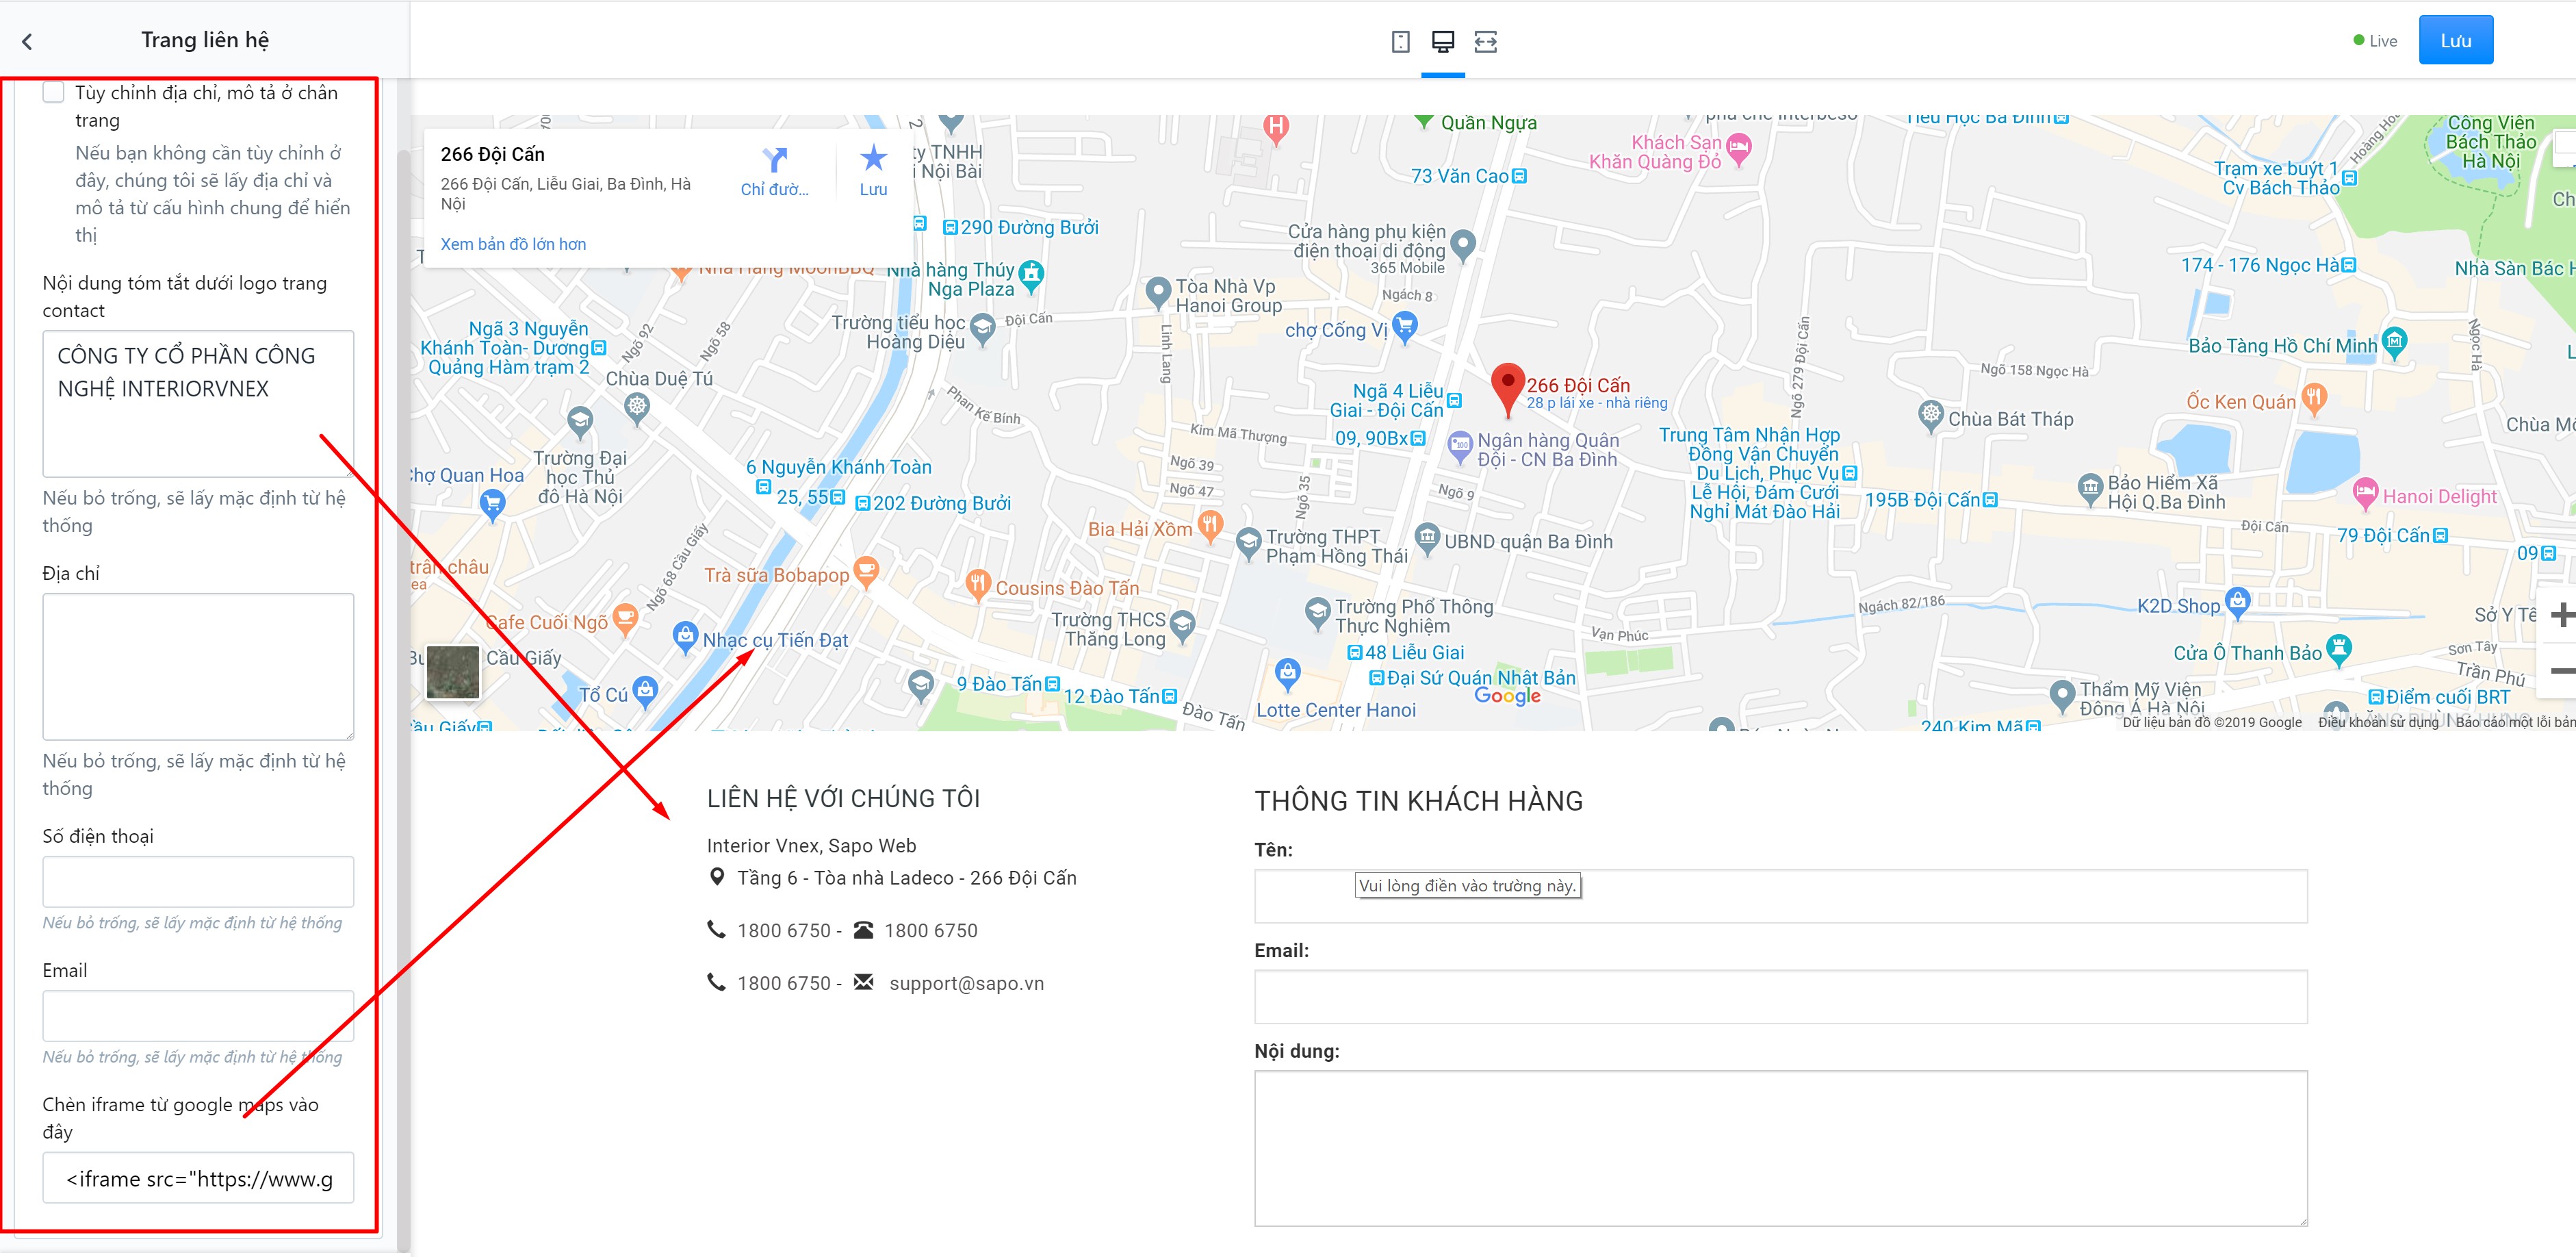Image resolution: width=2576 pixels, height=1257 pixels.
Task: Click 'Lưu' save place label on map card
Action: [x=873, y=189]
